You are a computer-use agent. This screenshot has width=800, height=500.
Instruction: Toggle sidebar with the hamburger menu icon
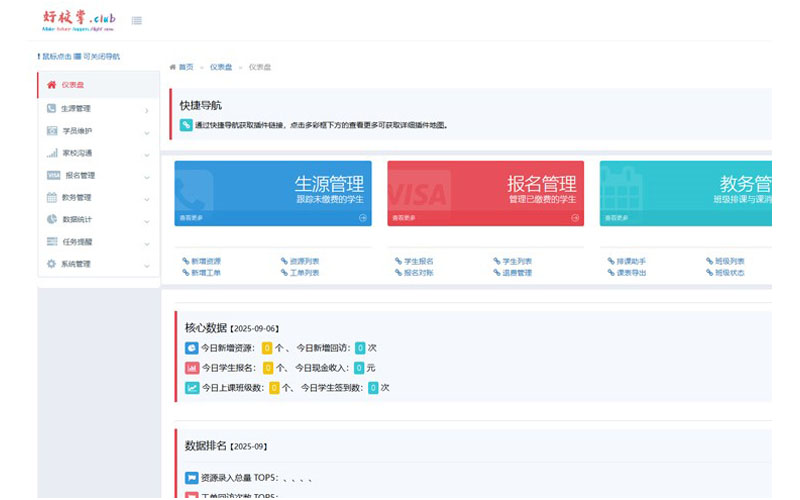pyautogui.click(x=136, y=20)
